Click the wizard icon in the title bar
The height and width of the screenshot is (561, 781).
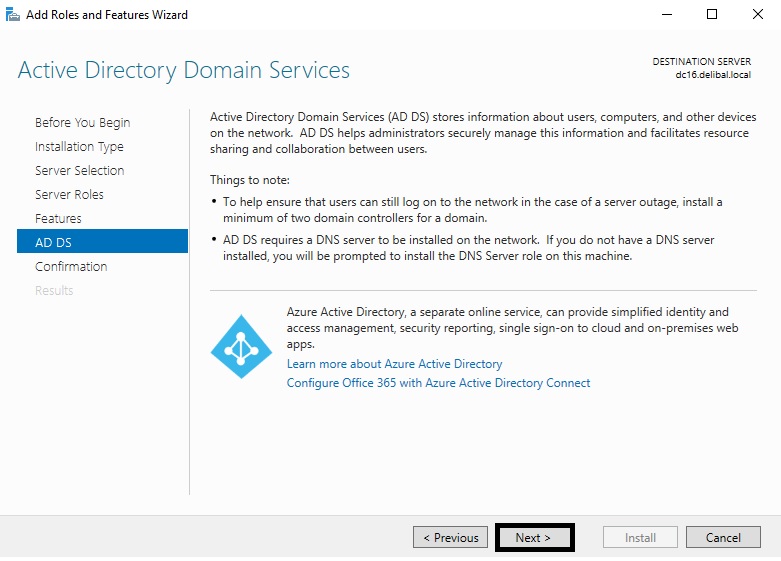pos(13,14)
